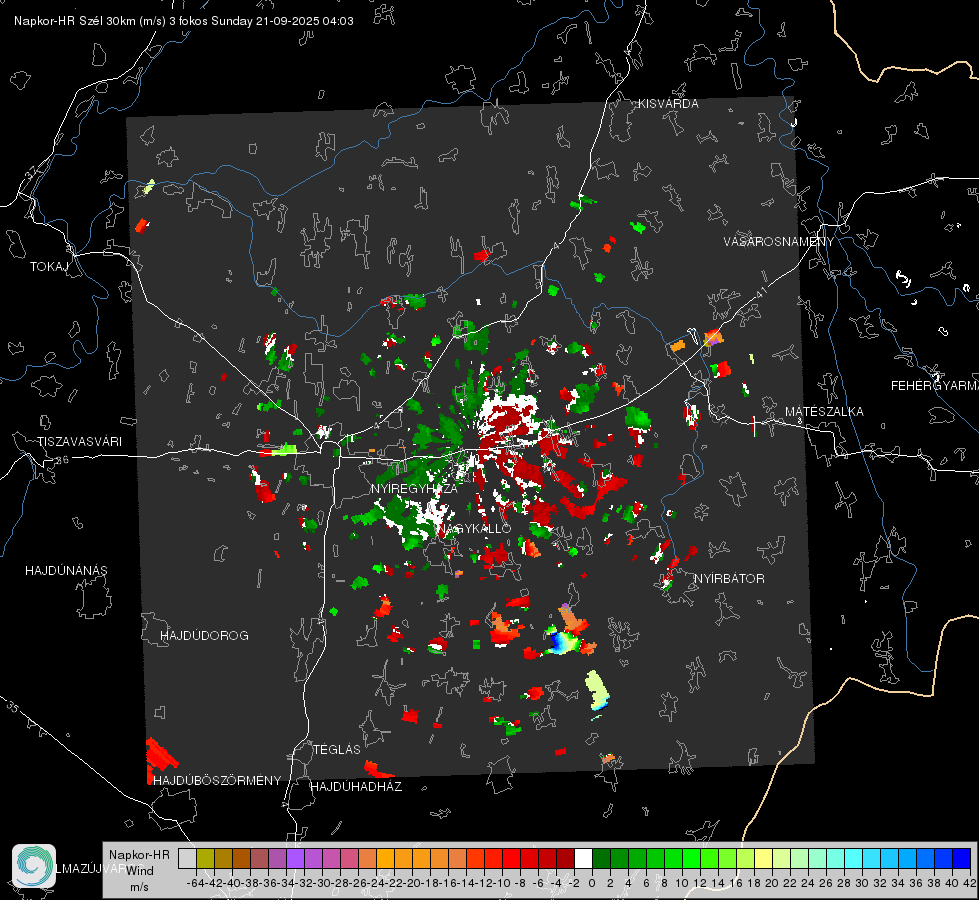Click the Napkor-HR label in legend
979x900 pixels.
tap(139, 855)
